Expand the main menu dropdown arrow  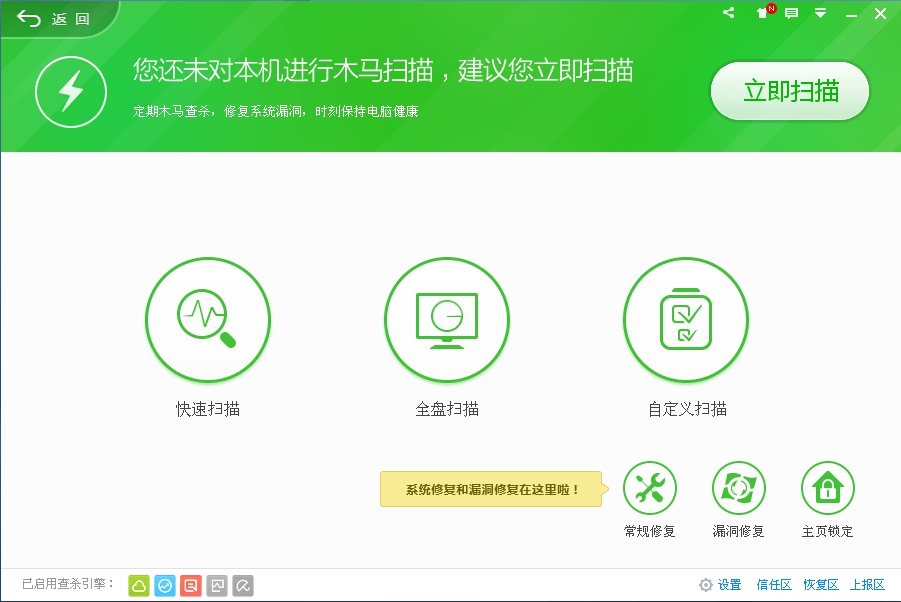820,13
